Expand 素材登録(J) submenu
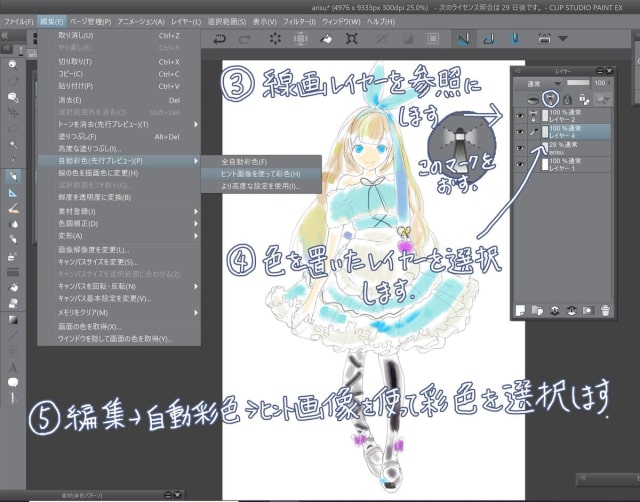Viewport: 640px width, 502px height. click(196, 211)
